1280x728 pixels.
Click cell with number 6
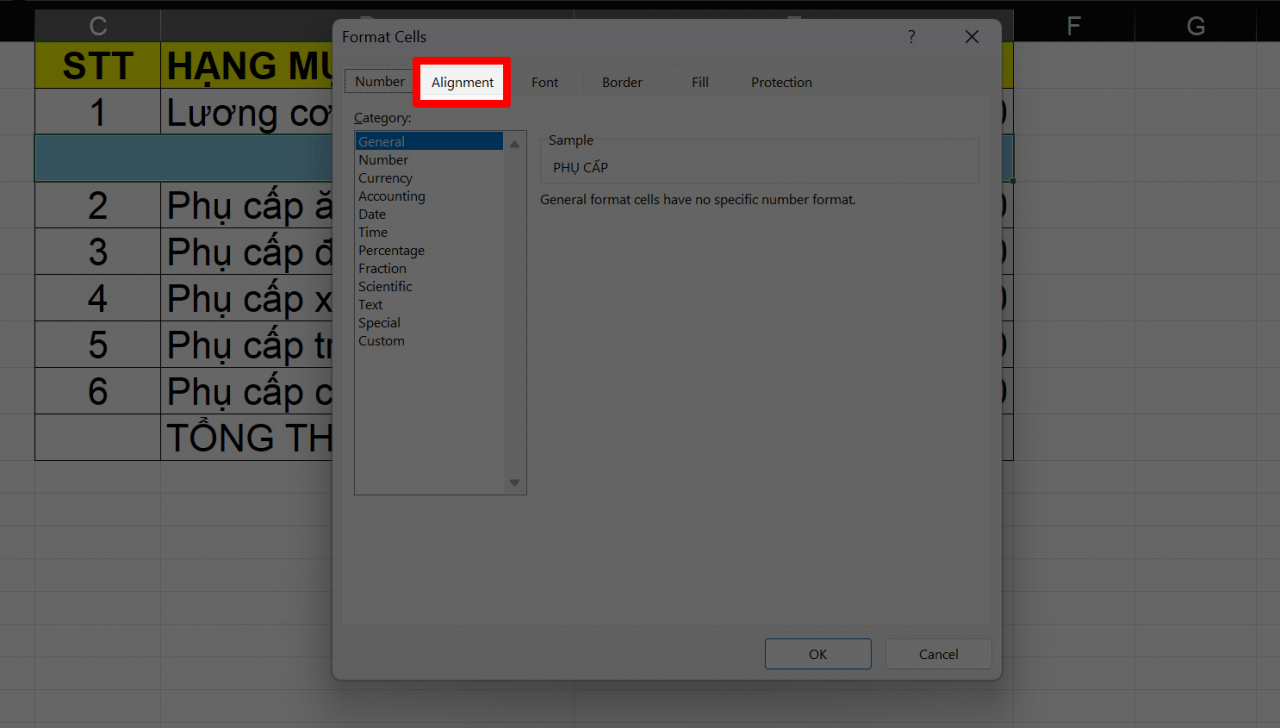[98, 391]
